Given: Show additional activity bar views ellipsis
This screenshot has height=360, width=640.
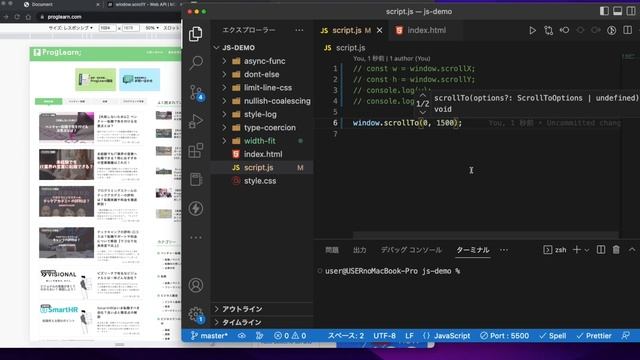Looking at the screenshot, I should pos(196,237).
